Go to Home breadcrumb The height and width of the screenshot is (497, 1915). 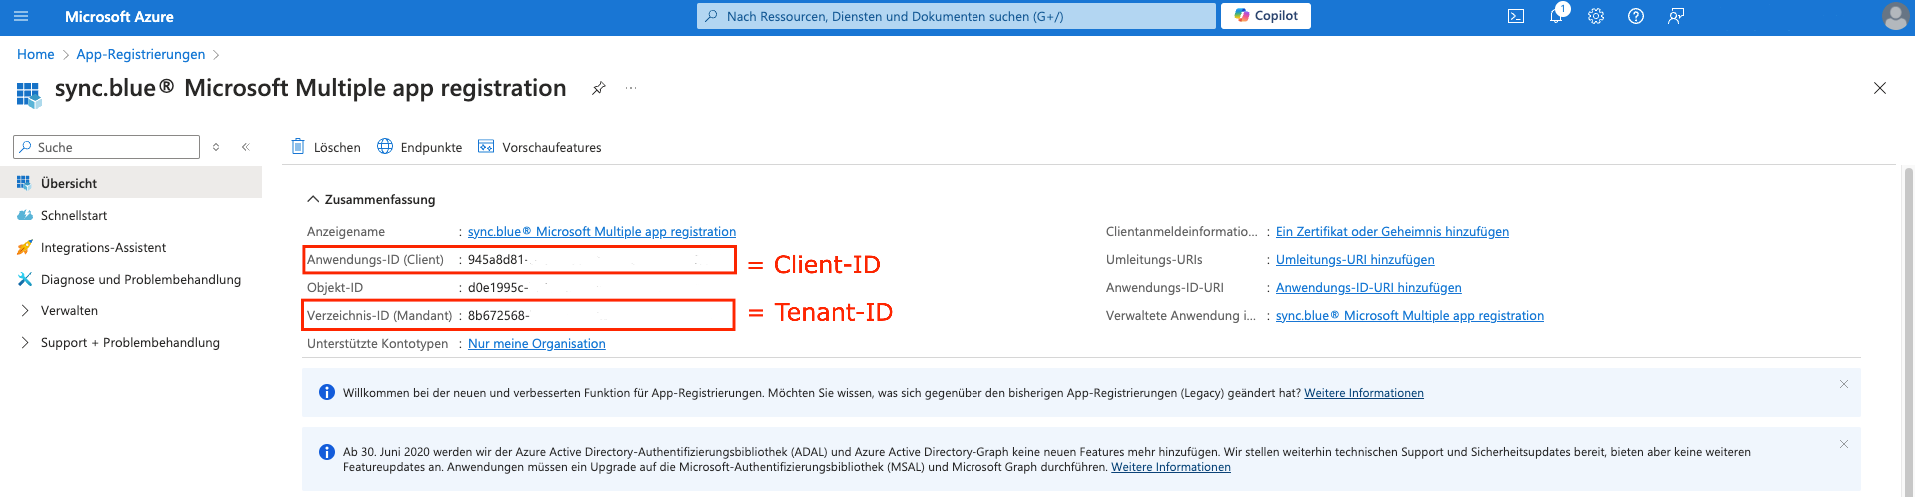(x=36, y=54)
